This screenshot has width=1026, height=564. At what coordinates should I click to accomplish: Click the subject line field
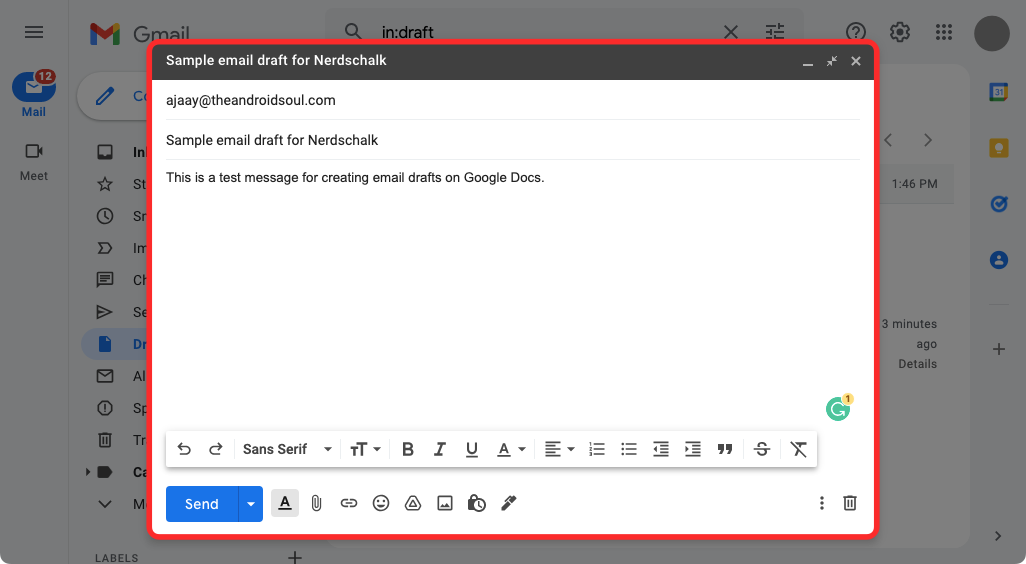513,140
